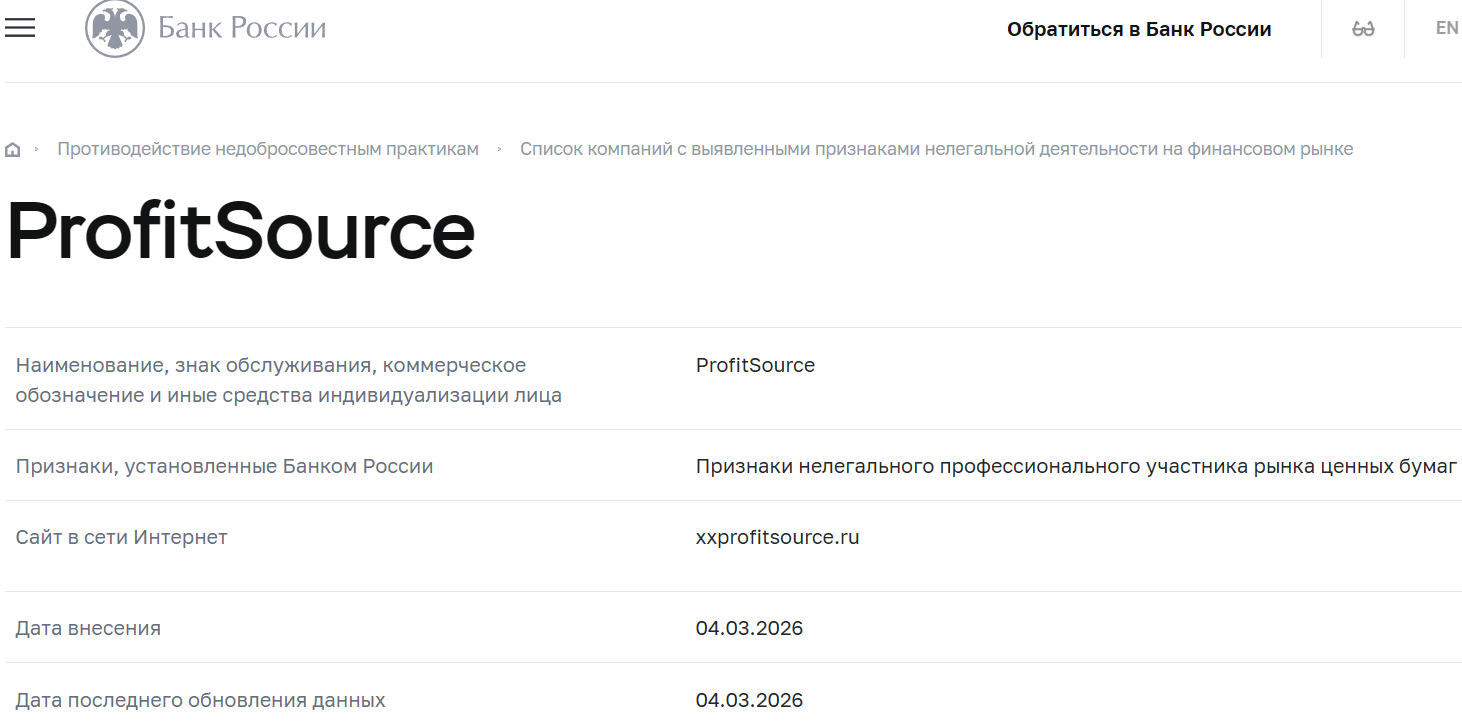Open the xxprofitsource.ru website link
Screen dimensions: 1462x728
[777, 537]
